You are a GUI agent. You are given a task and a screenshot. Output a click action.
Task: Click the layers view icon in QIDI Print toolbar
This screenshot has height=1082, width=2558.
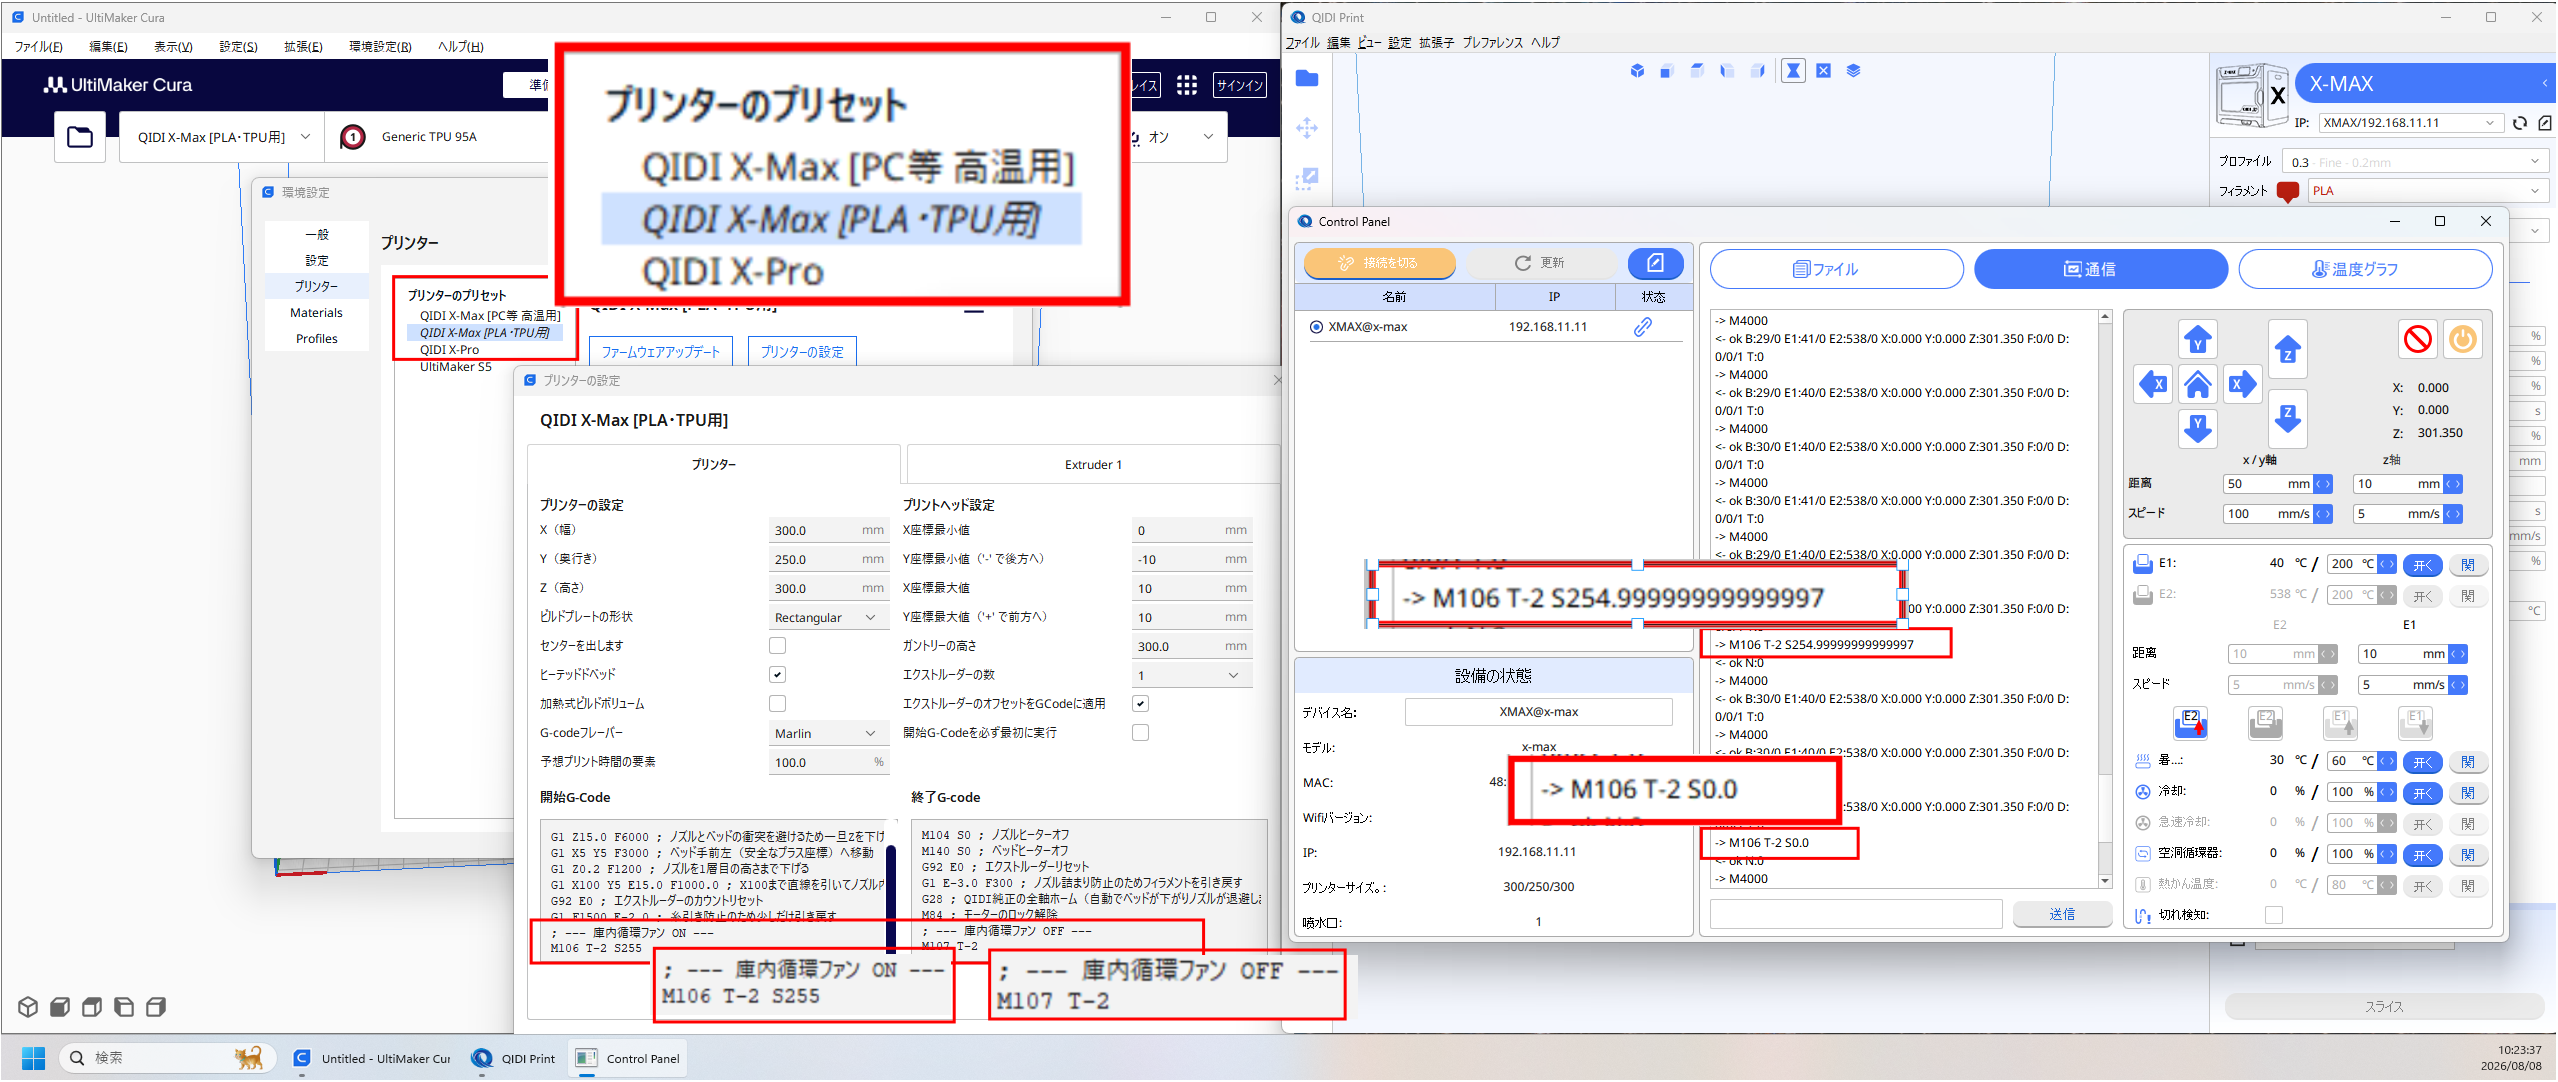click(x=1853, y=71)
